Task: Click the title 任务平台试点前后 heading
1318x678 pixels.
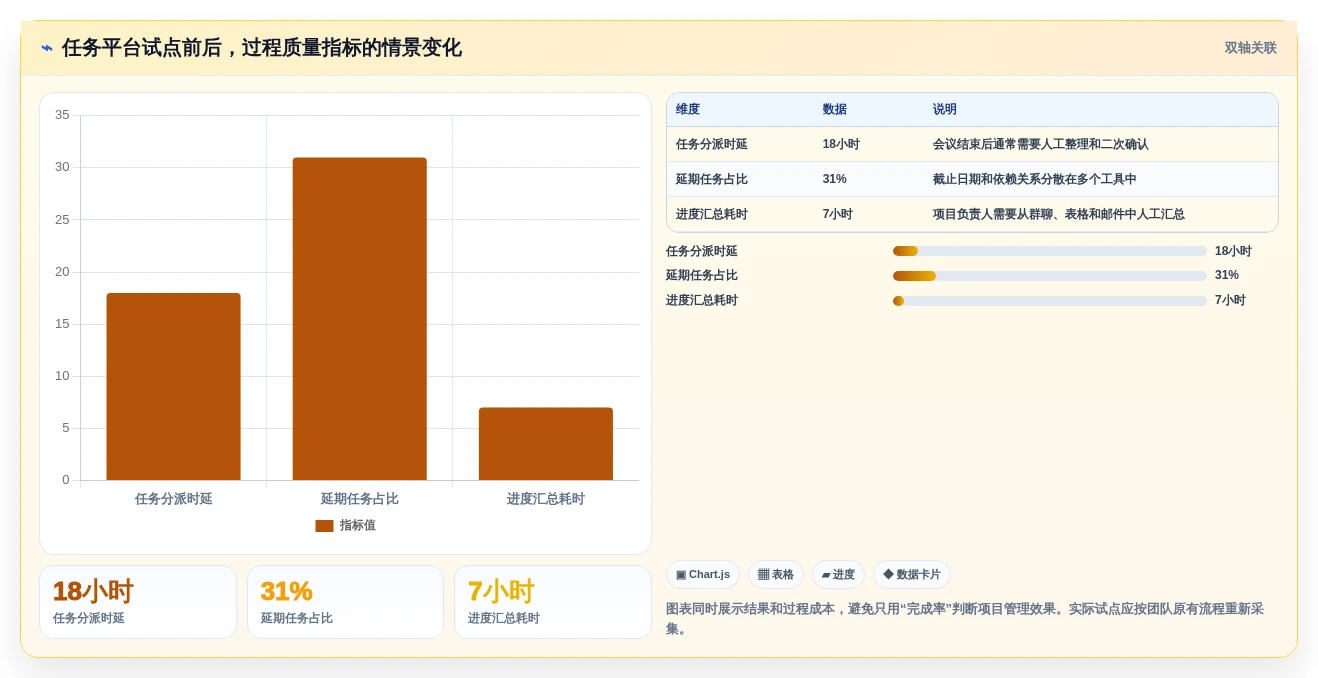Action: tap(262, 48)
